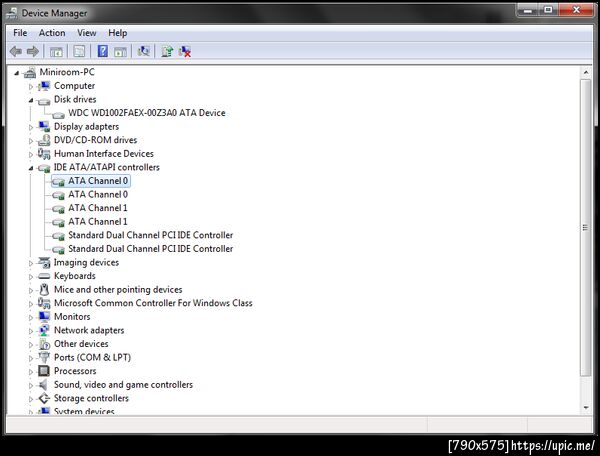Screen dimensions: 600x456
Task: Select the Microsoft Common Controller For Windows Class label
Action: [x=153, y=303]
